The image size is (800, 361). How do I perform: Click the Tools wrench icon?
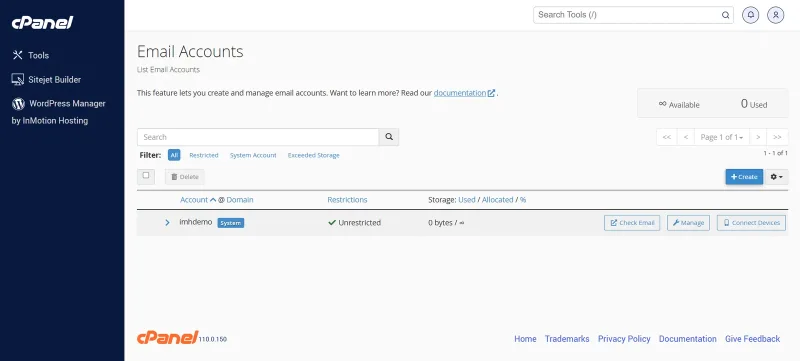[17, 55]
